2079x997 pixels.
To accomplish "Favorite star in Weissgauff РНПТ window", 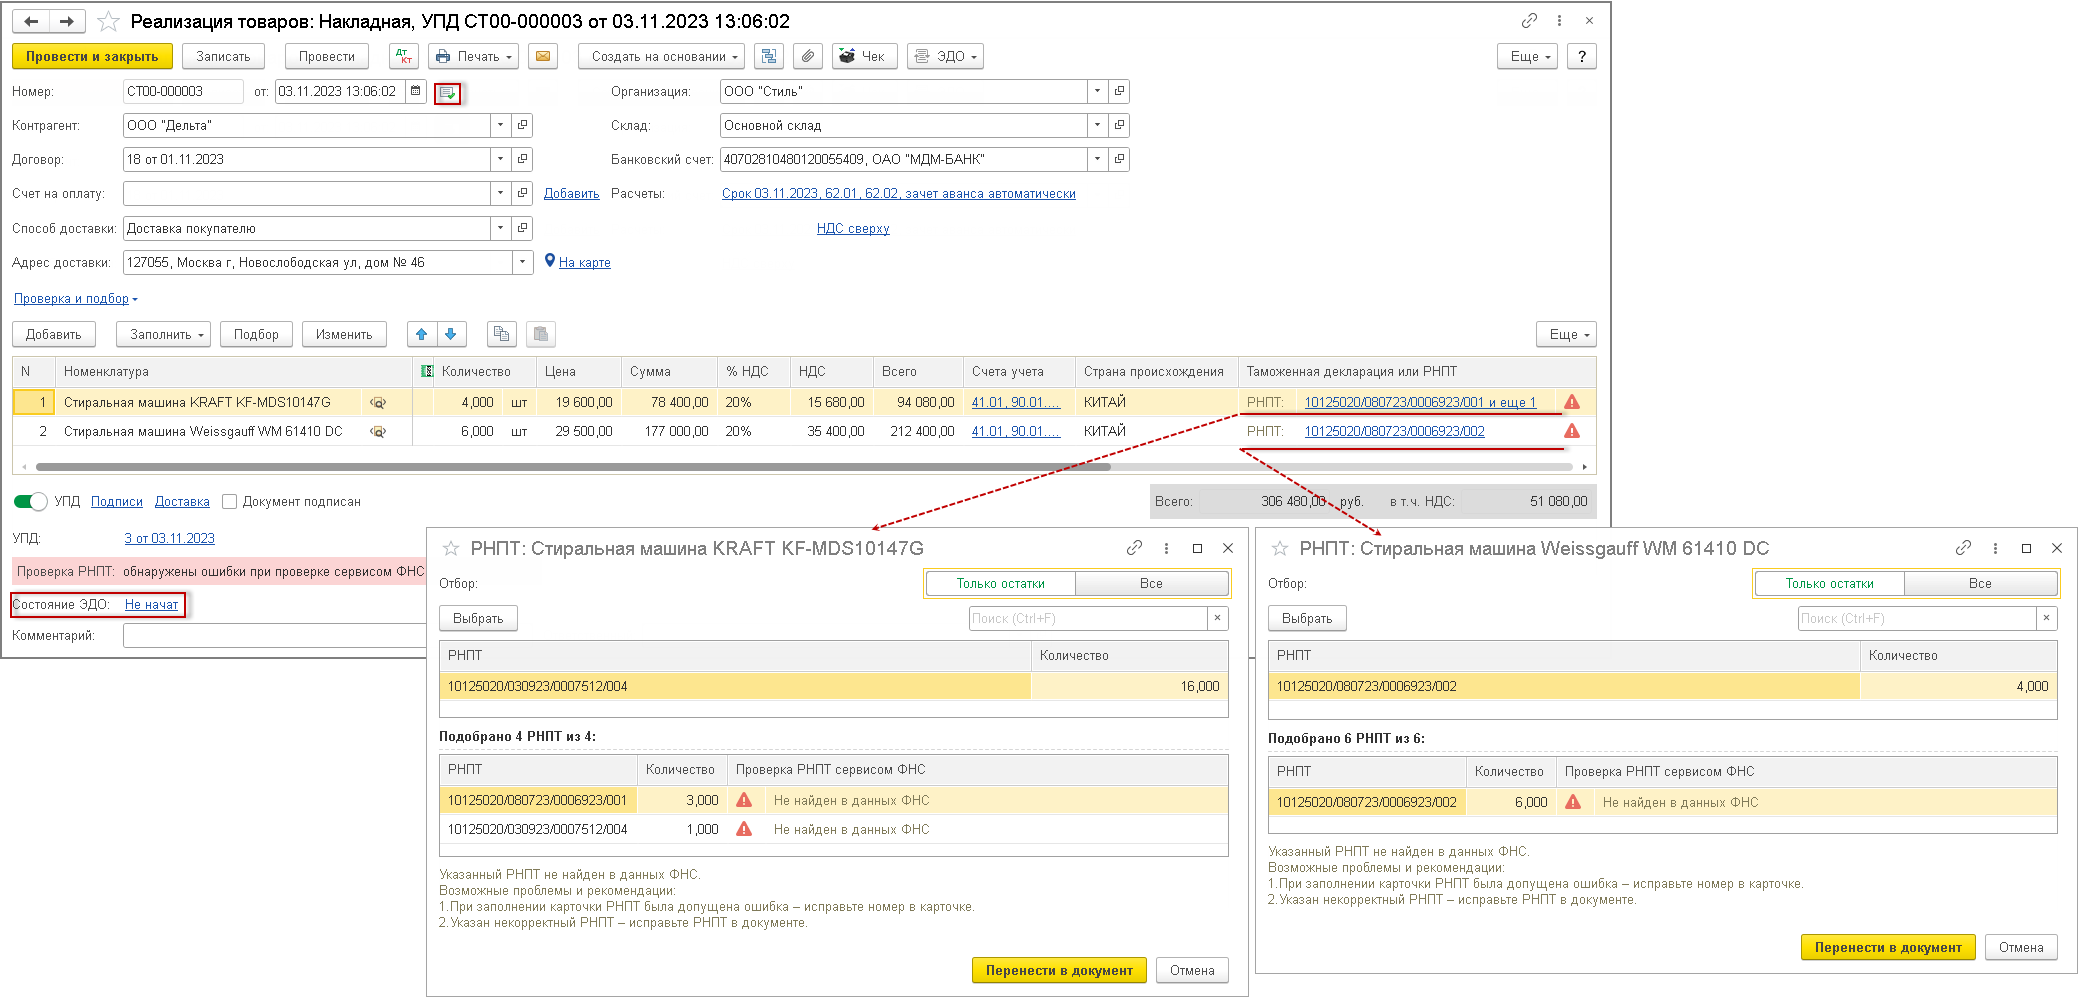I will pos(1279,548).
